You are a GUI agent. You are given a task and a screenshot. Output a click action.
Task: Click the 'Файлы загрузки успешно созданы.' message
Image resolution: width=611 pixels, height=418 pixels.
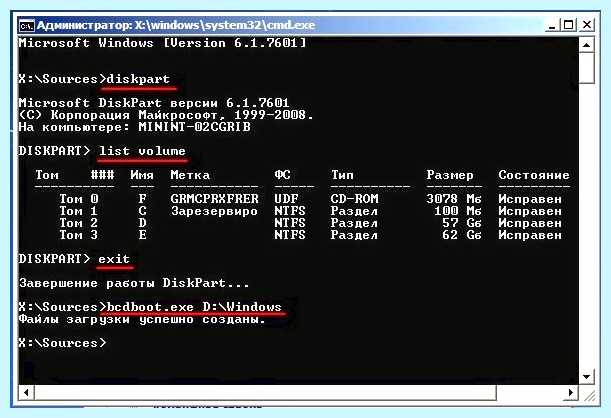[142, 319]
